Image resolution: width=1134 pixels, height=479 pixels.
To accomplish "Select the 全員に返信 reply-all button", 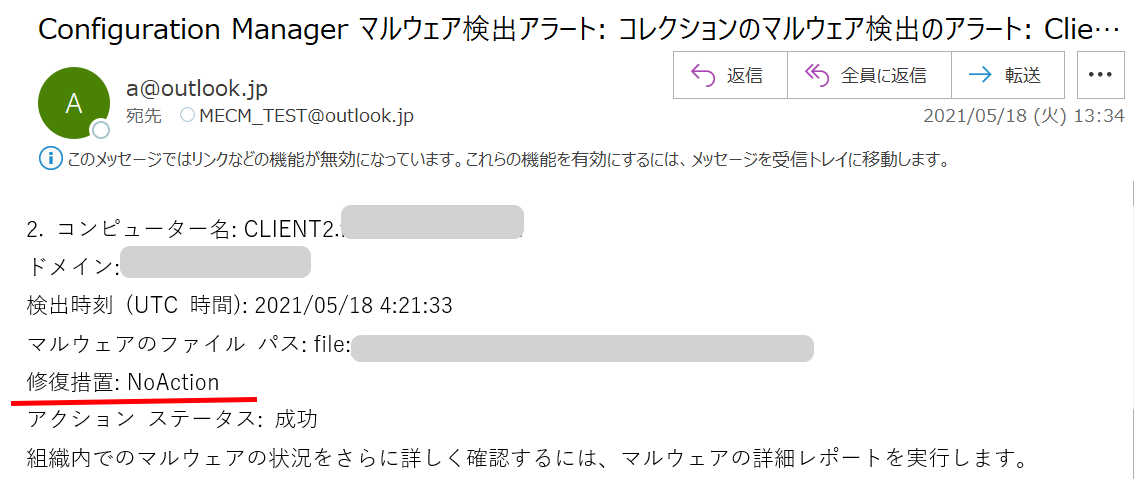I will (869, 75).
